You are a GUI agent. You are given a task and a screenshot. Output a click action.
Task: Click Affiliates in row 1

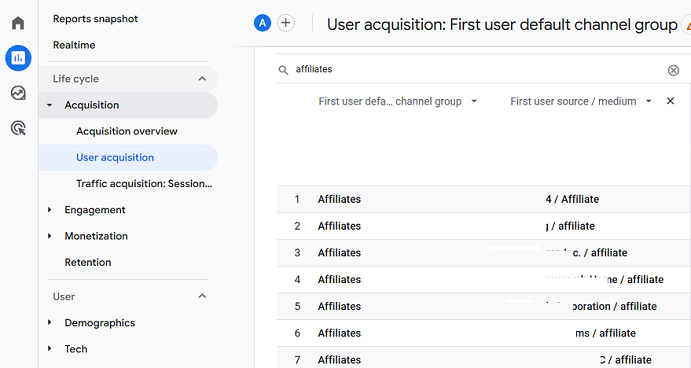pyautogui.click(x=339, y=199)
